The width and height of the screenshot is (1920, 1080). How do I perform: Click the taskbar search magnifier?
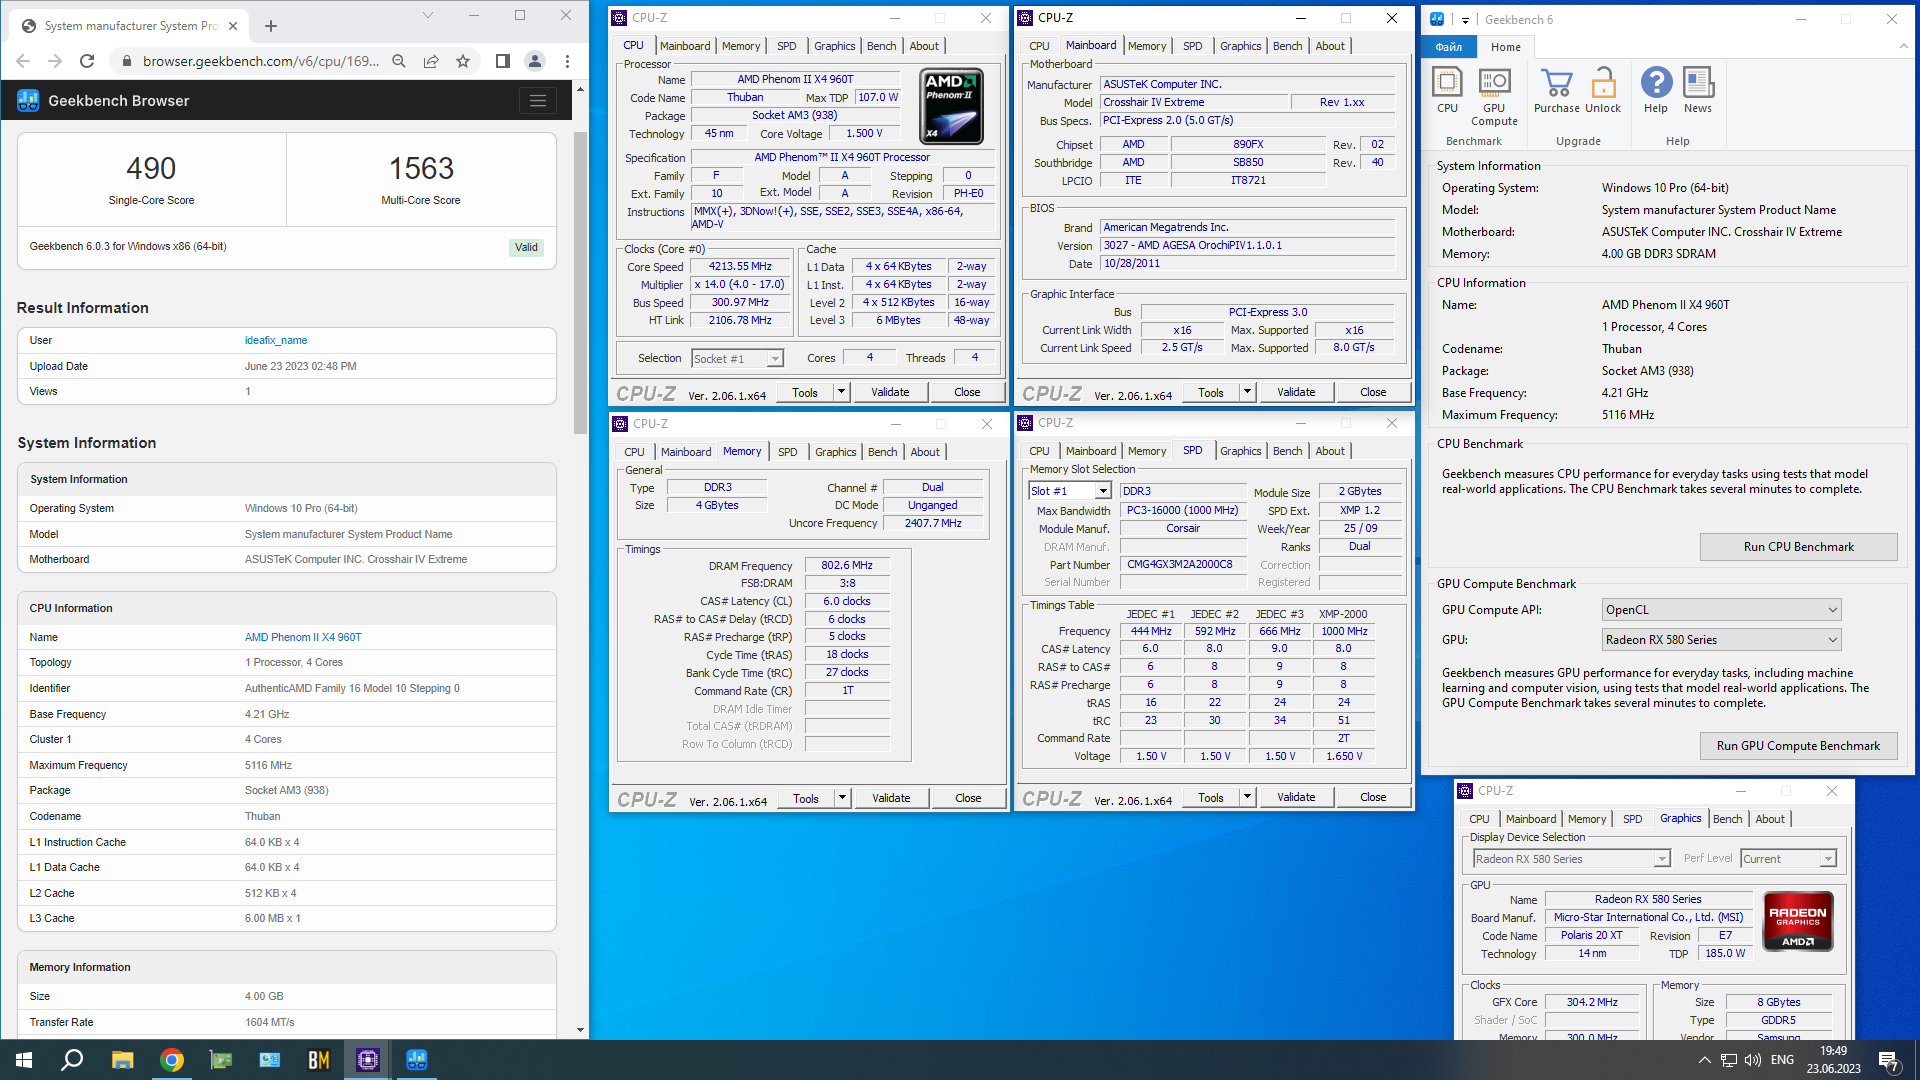[x=72, y=1060]
